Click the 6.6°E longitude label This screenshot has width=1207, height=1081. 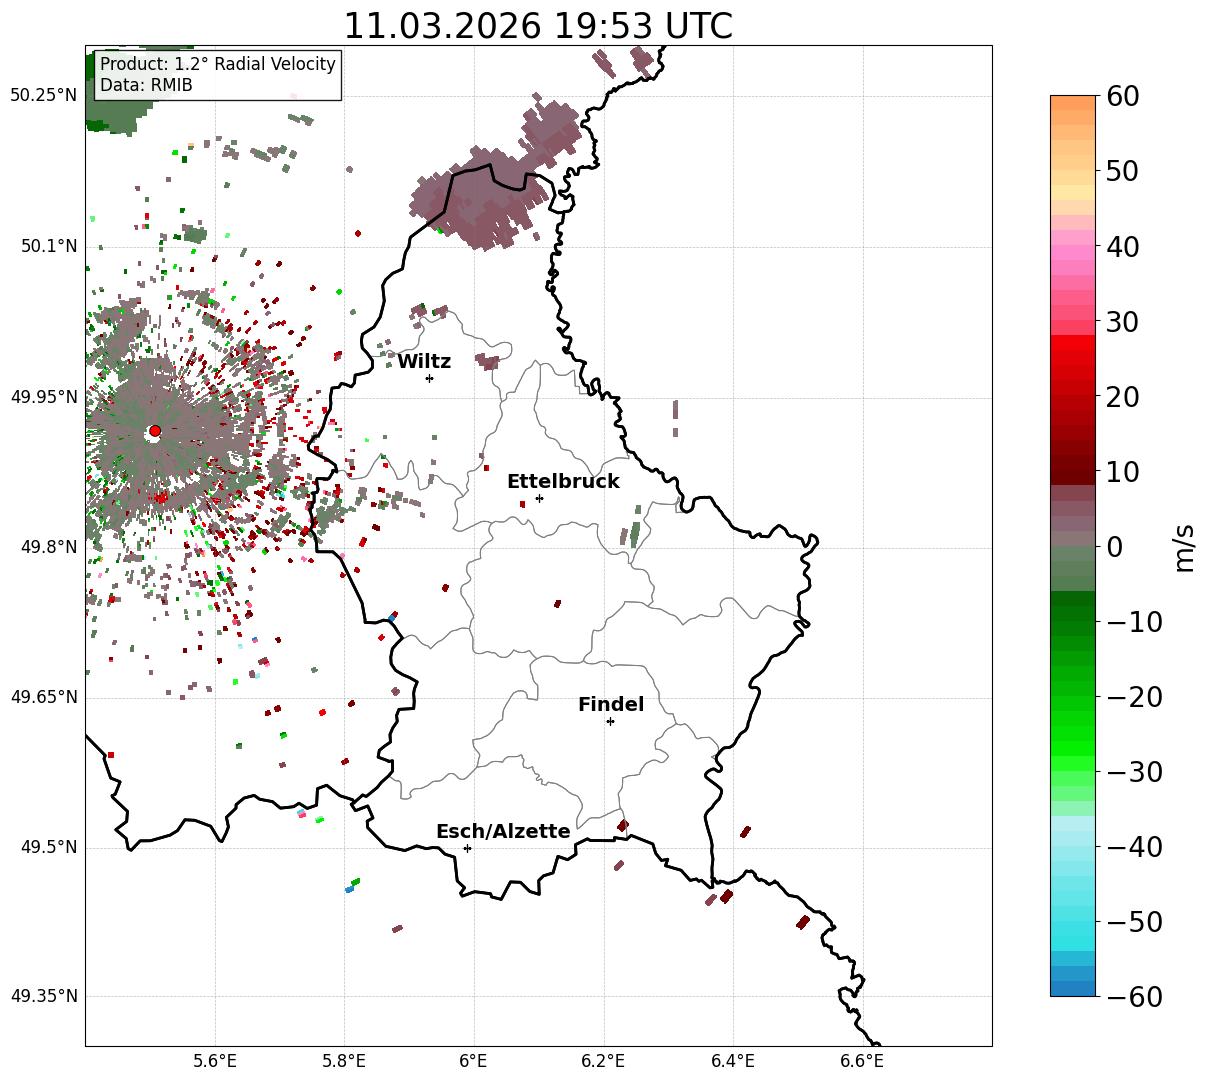[x=862, y=1062]
